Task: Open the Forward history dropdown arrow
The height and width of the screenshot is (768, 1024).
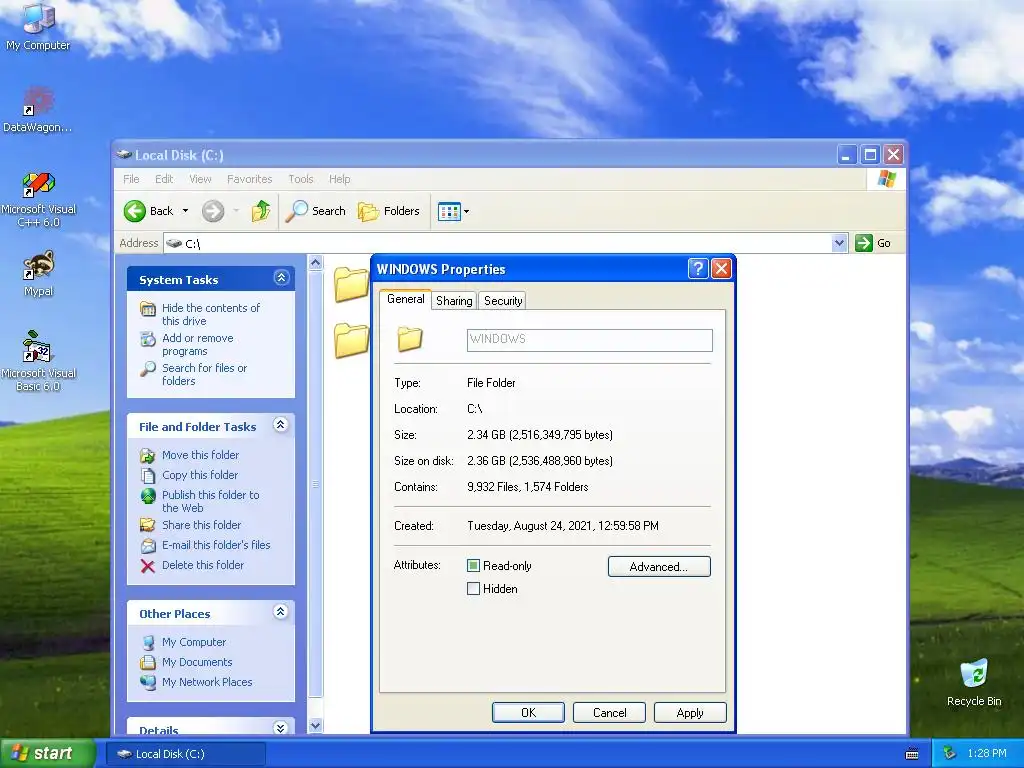Action: 236,211
